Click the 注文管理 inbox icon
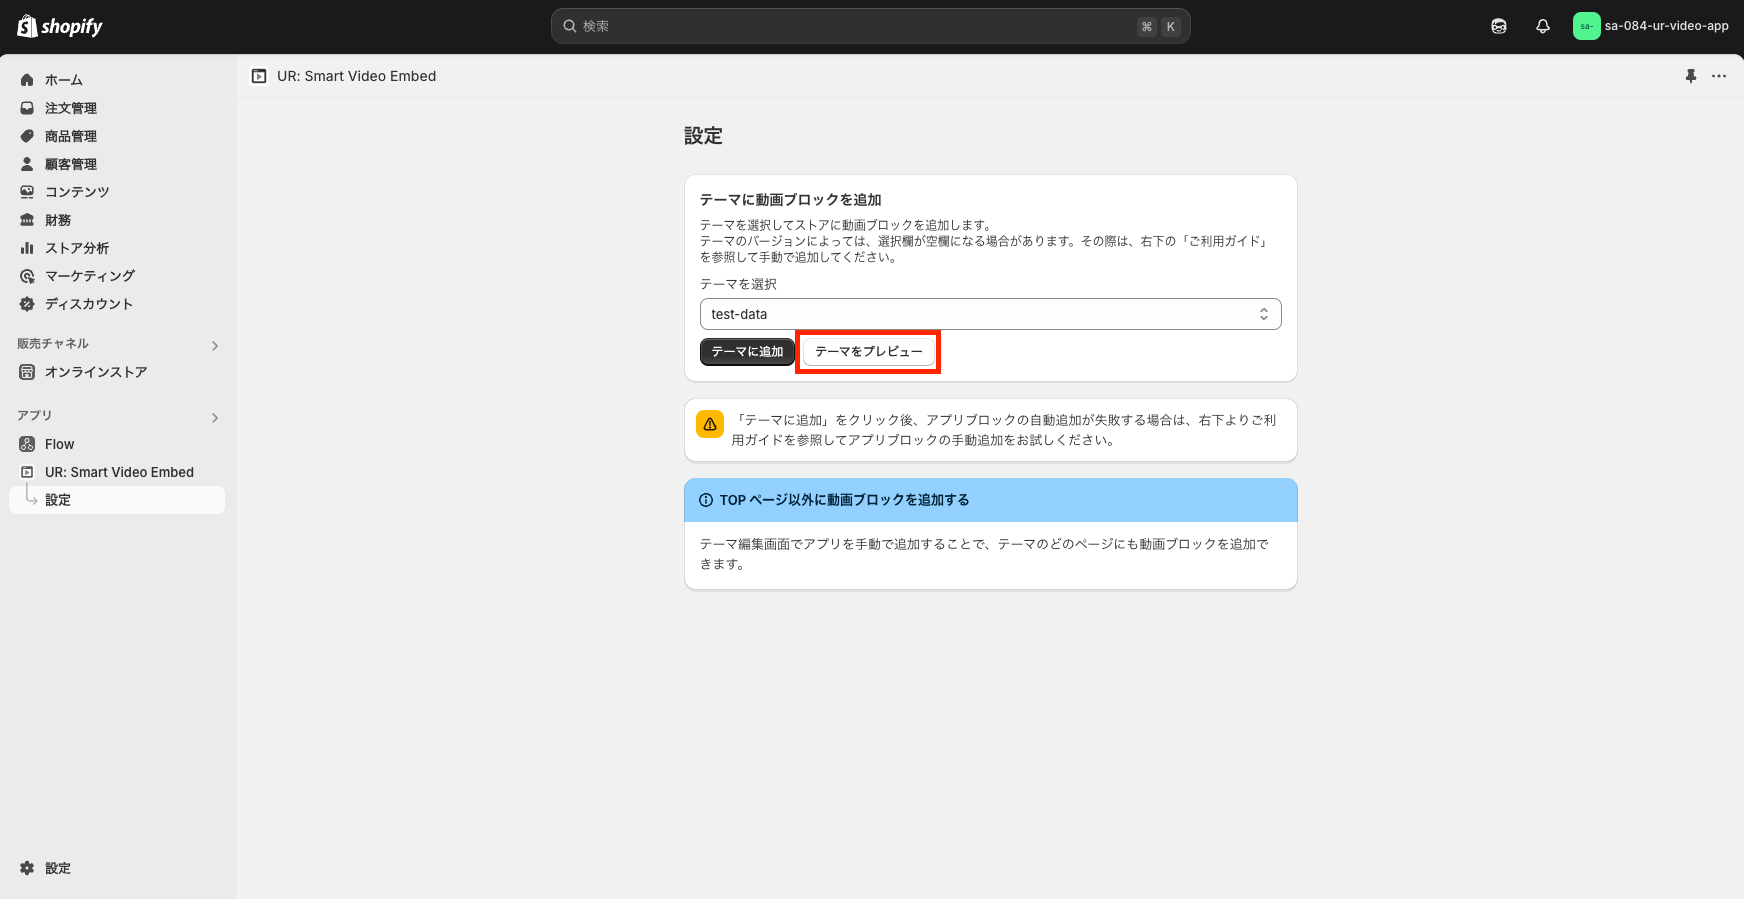Image resolution: width=1744 pixels, height=899 pixels. [27, 108]
